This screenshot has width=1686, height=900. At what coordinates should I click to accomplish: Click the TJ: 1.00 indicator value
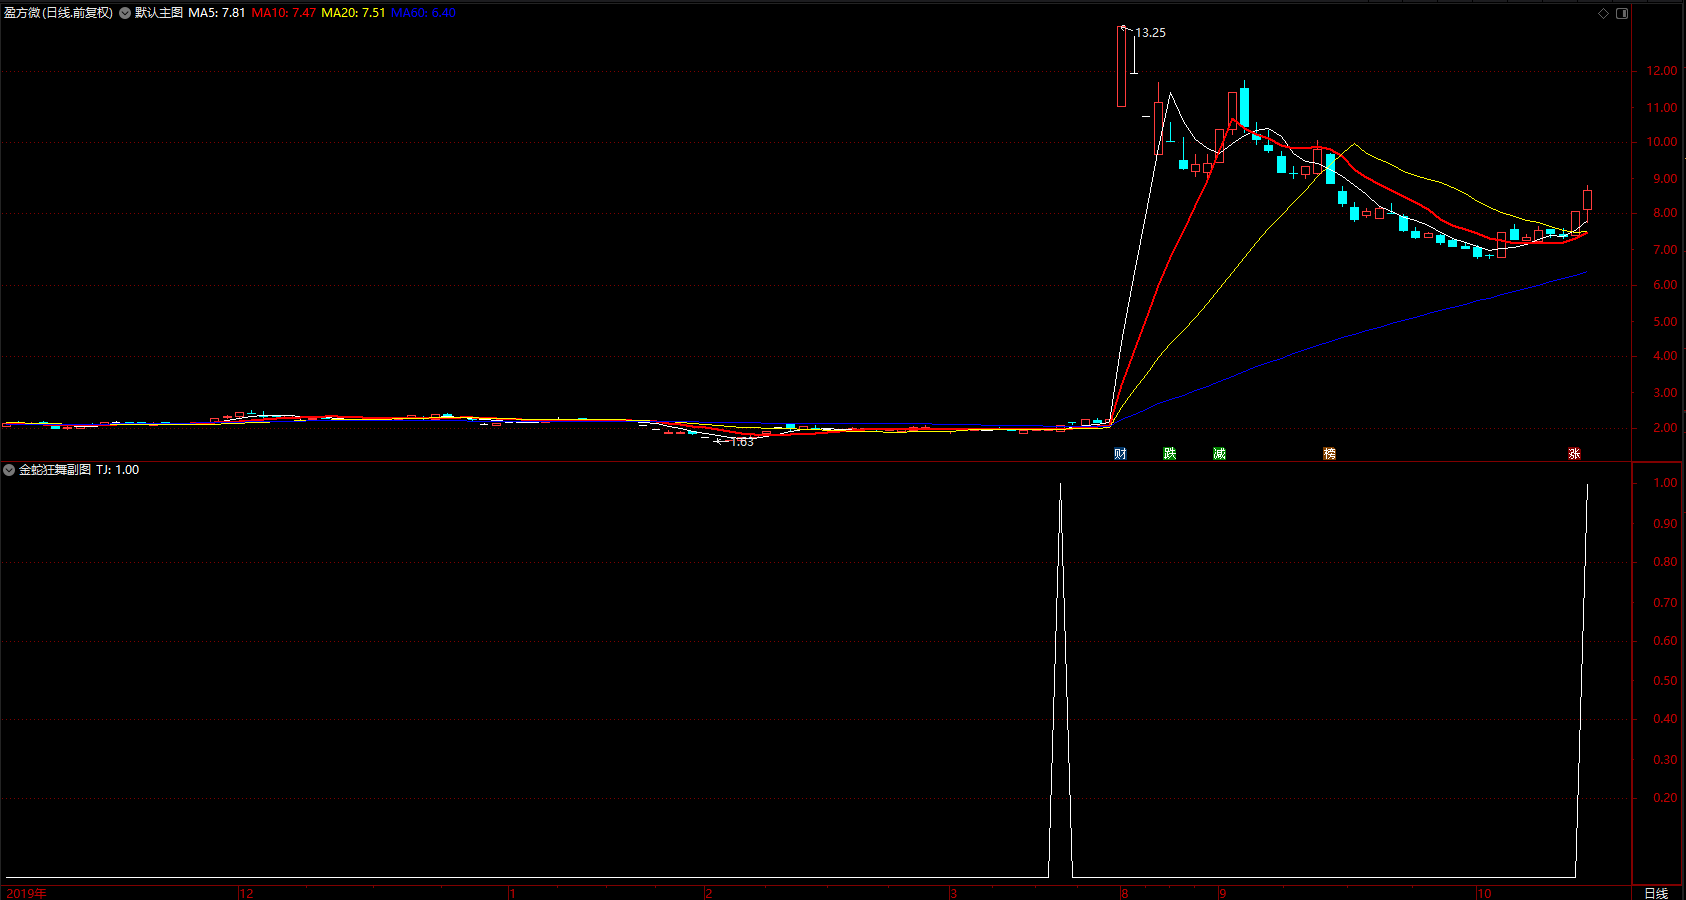(118, 469)
